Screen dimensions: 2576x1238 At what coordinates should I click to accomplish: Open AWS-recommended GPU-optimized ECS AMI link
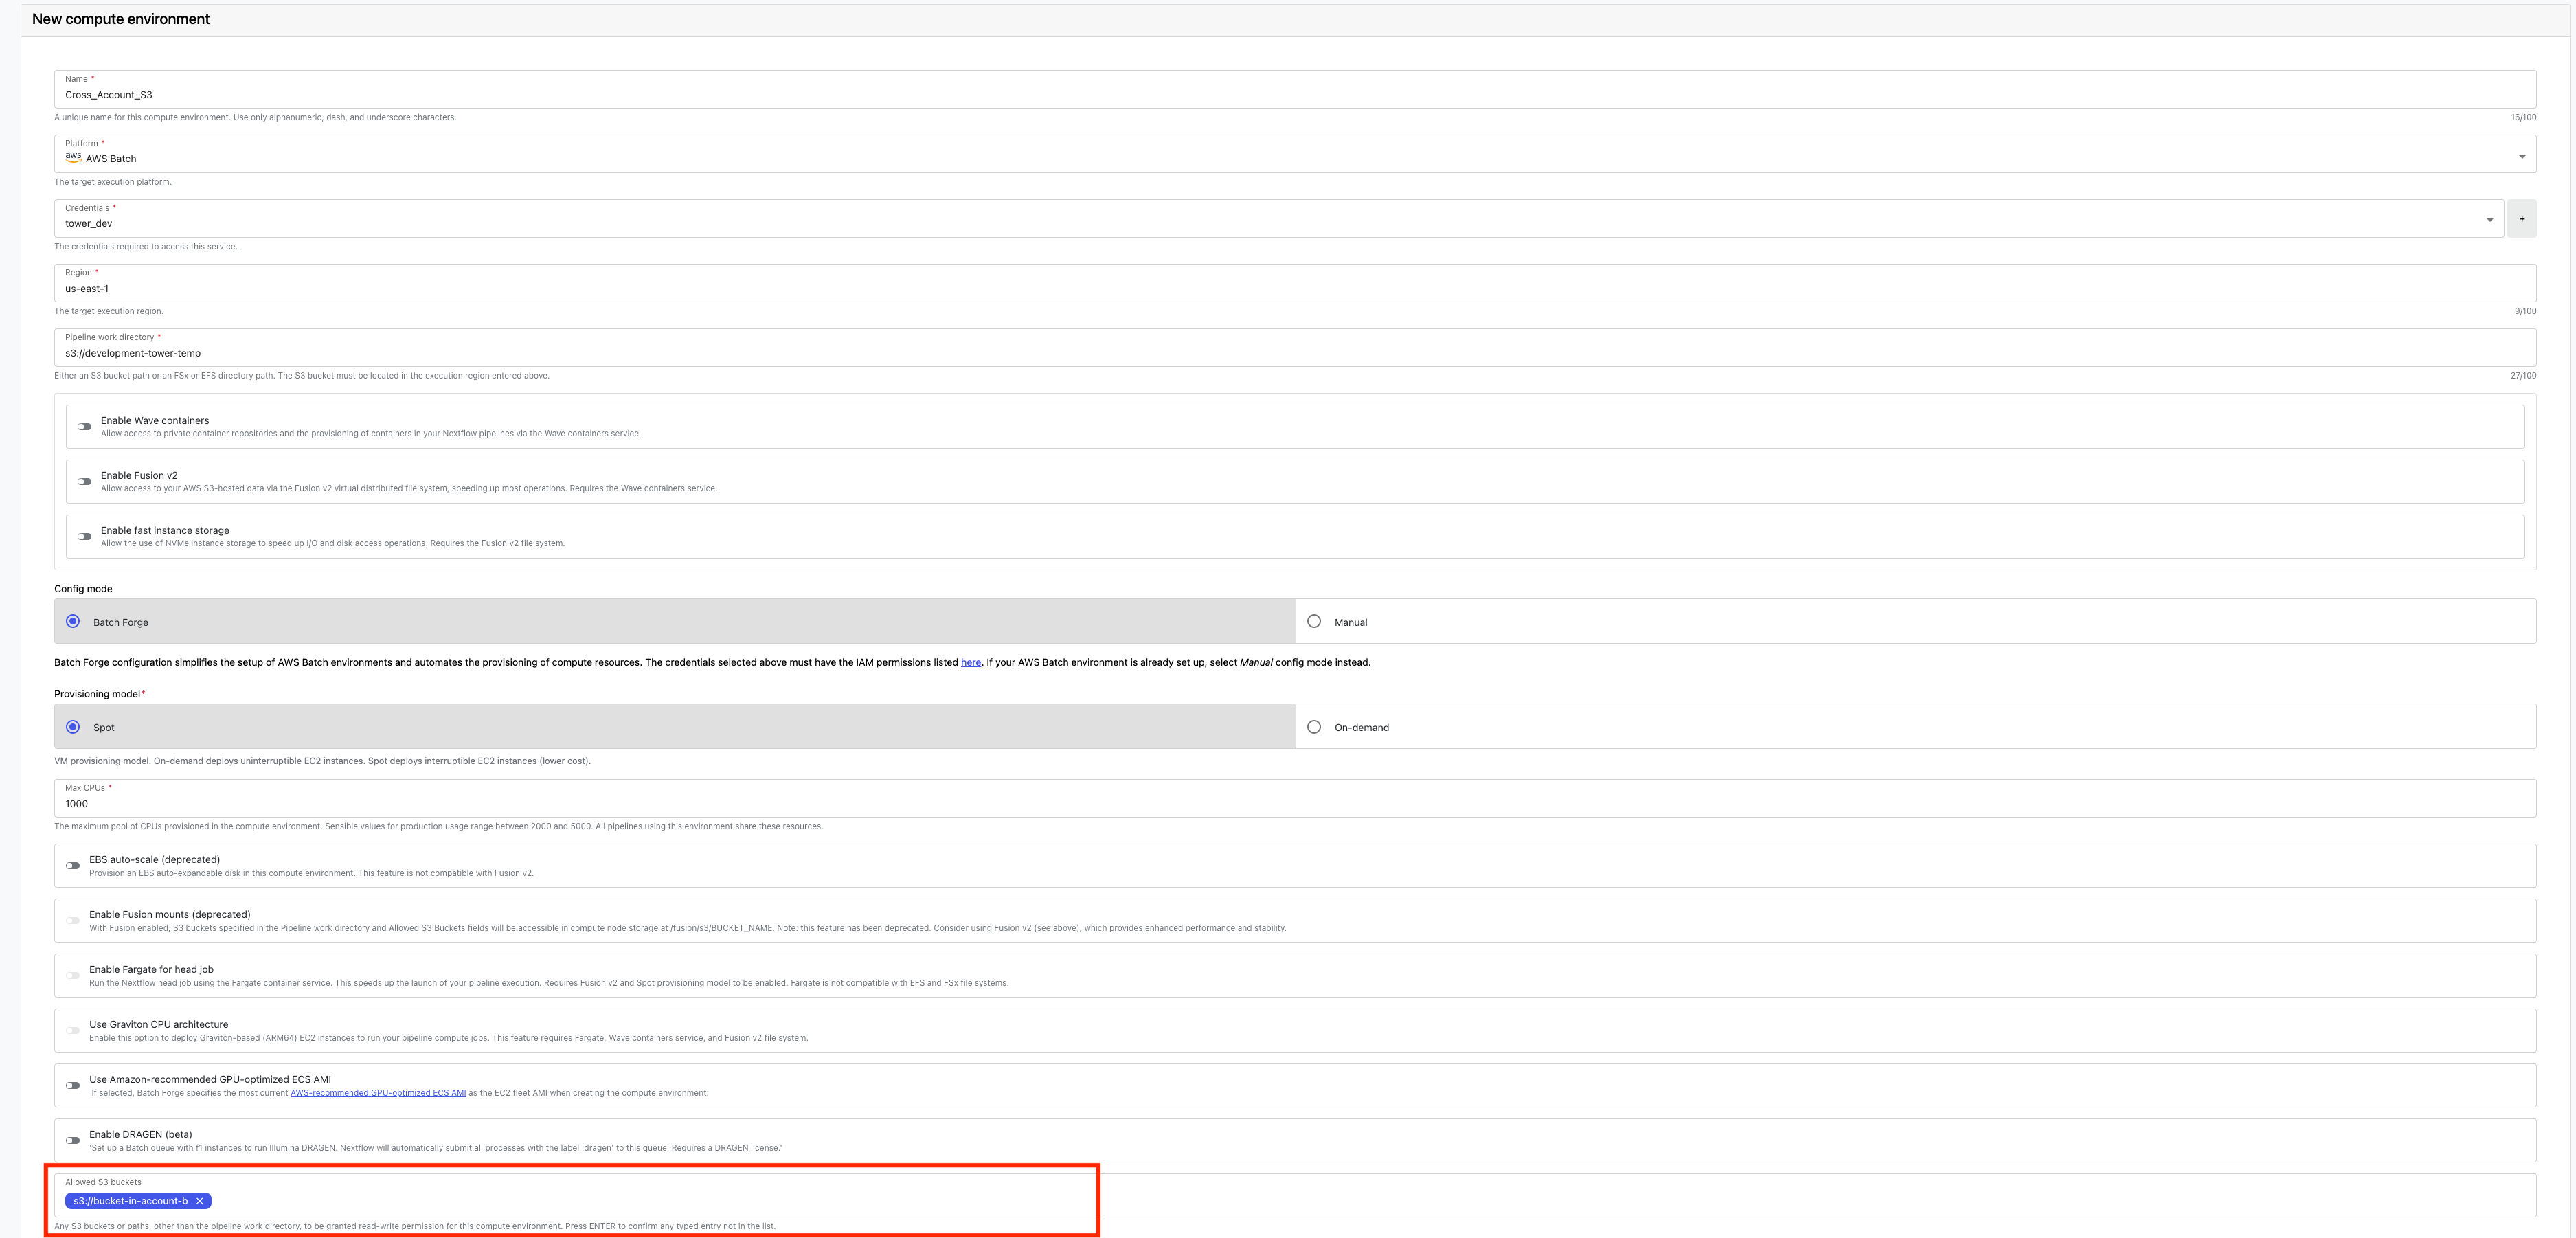pos(377,1093)
